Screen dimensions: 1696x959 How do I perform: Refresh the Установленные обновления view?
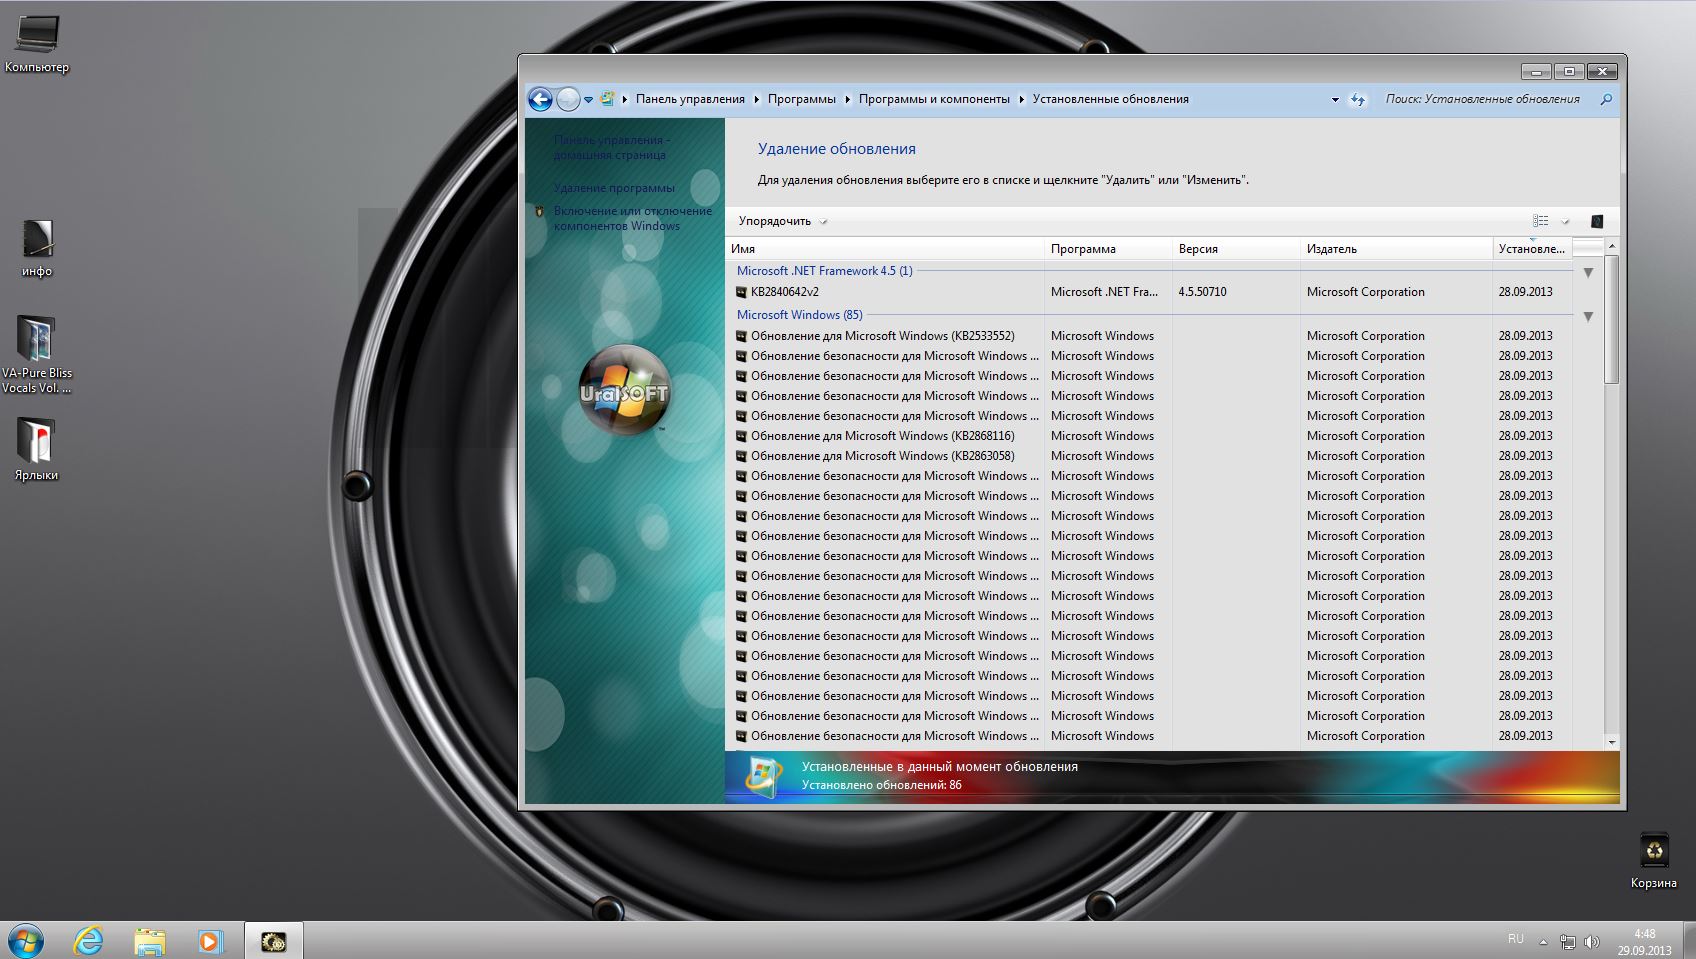coord(1357,99)
